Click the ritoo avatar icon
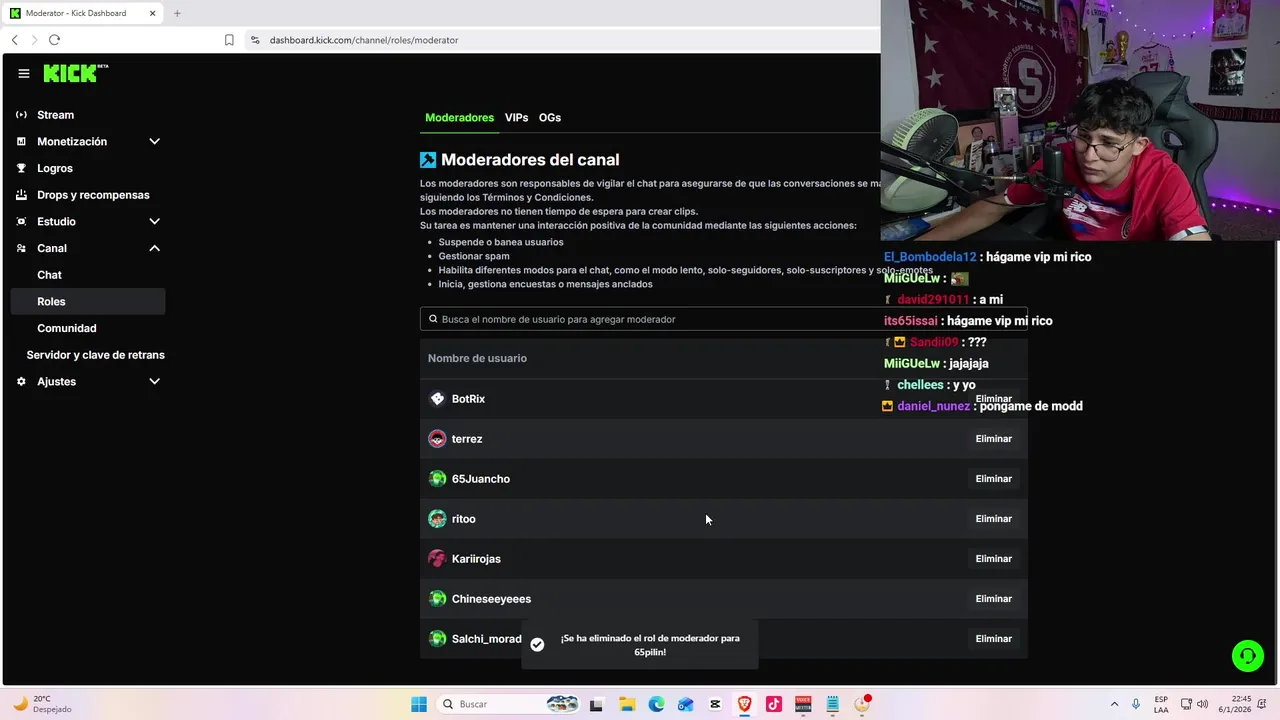Viewport: 1280px width, 720px height. pyautogui.click(x=437, y=518)
